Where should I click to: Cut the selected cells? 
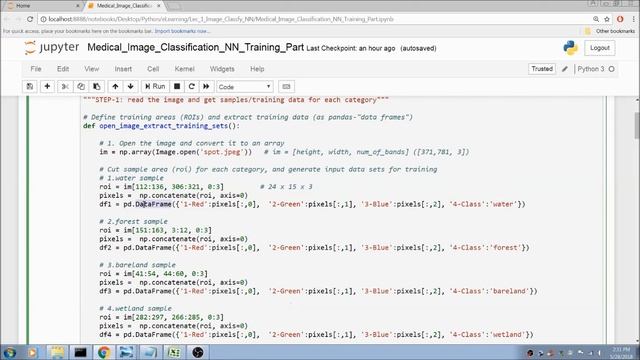pyautogui.click(x=65, y=87)
